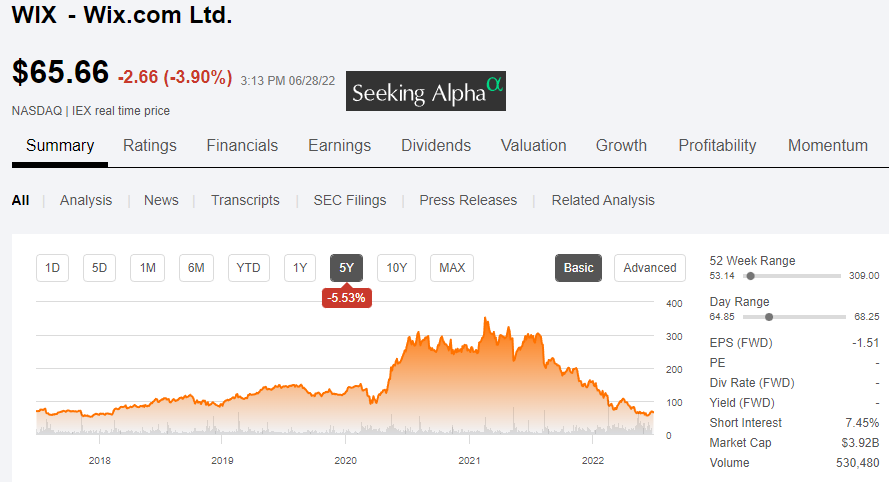Screen dimensions: 889x482
Task: Choose the 10Y chart range
Action: (x=396, y=268)
